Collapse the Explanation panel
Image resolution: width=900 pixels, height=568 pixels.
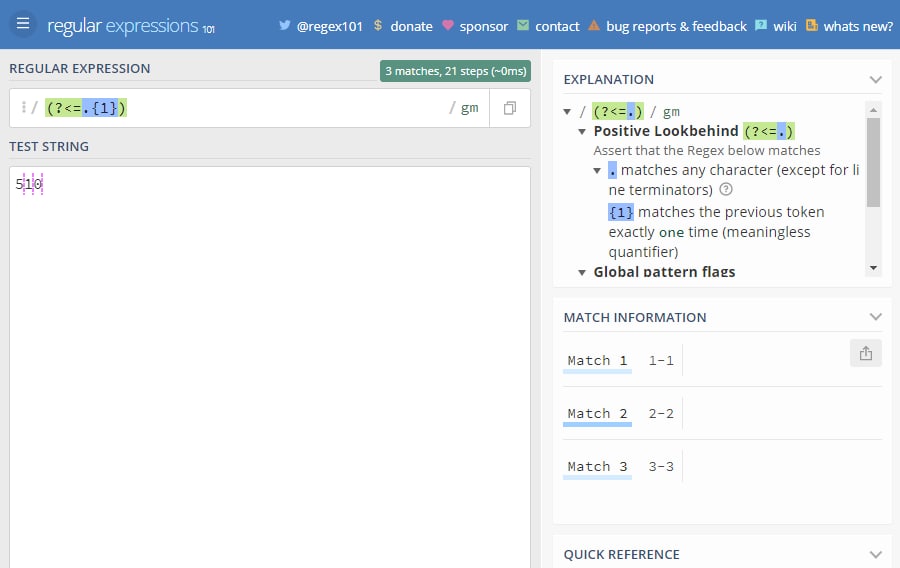pyautogui.click(x=875, y=79)
